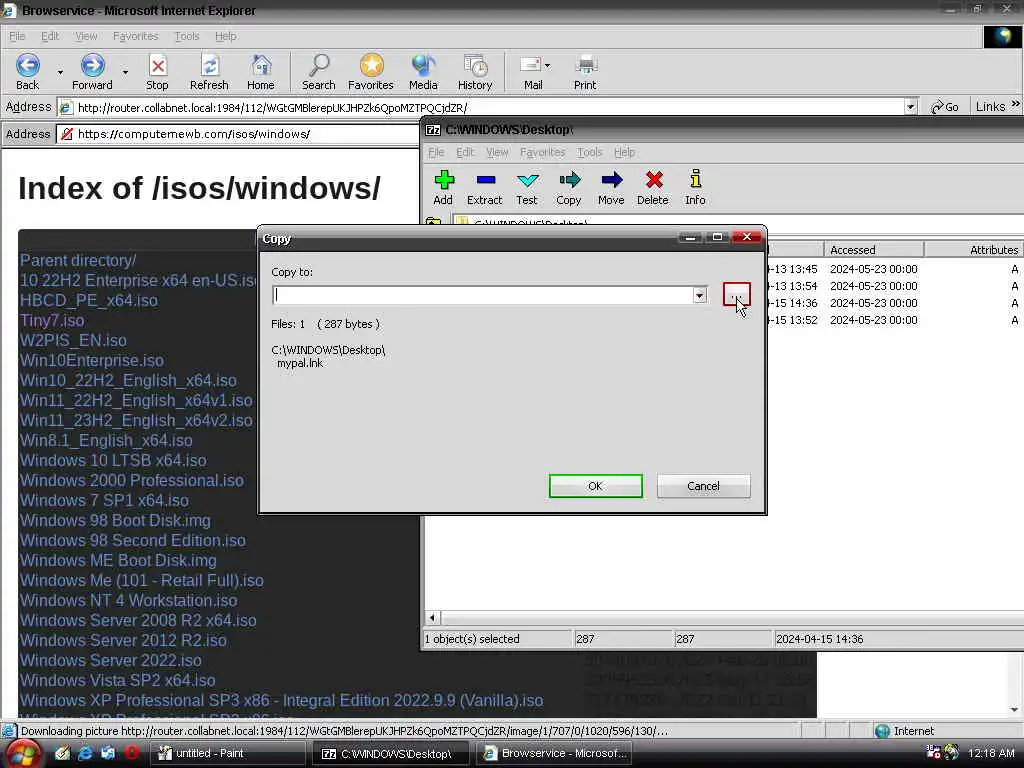Open Favorites star icon in toolbar
1024x768 pixels.
[371, 72]
